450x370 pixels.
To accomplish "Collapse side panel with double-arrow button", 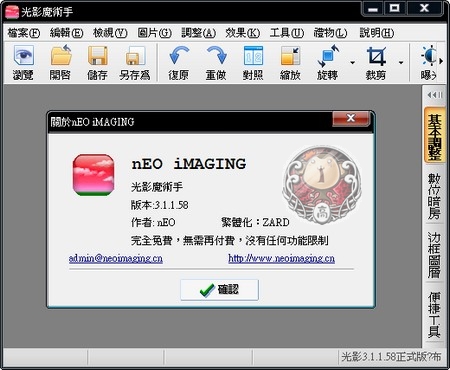I will pyautogui.click(x=435, y=95).
